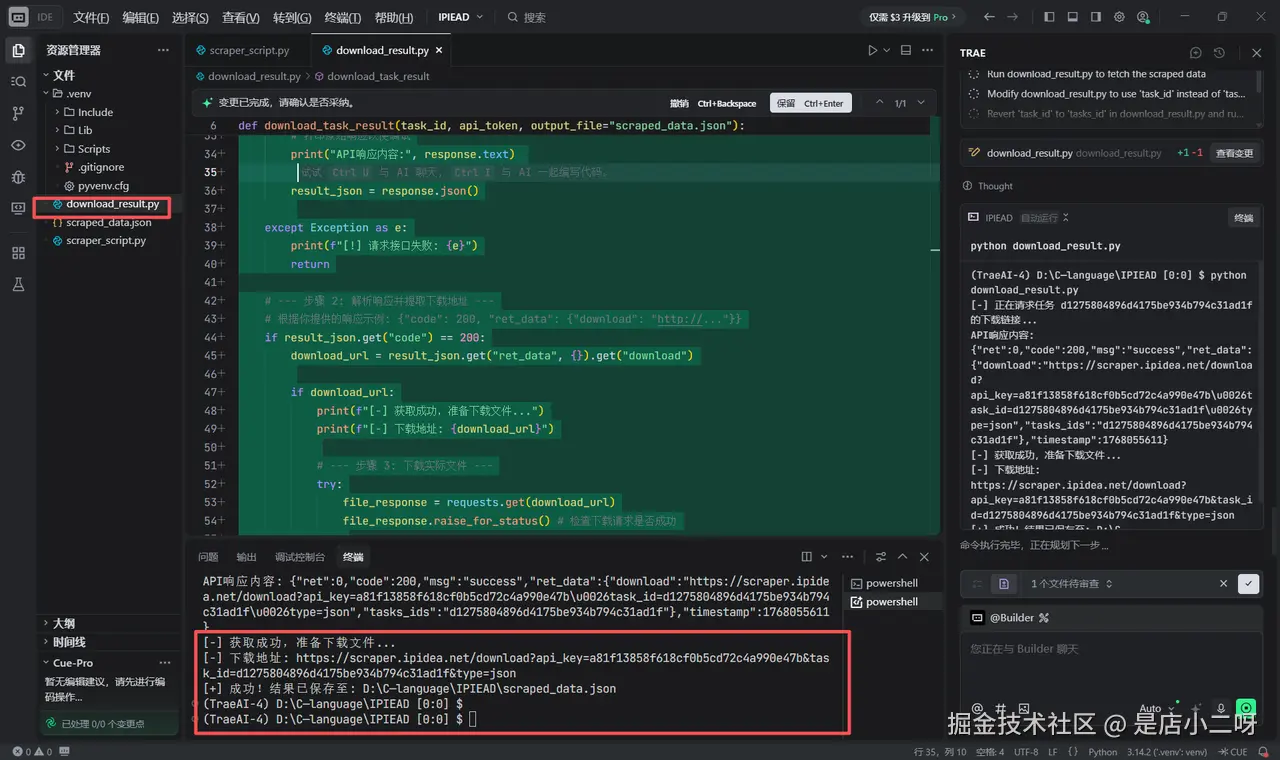
Task: Navigate back with the left arrow
Action: (x=989, y=17)
